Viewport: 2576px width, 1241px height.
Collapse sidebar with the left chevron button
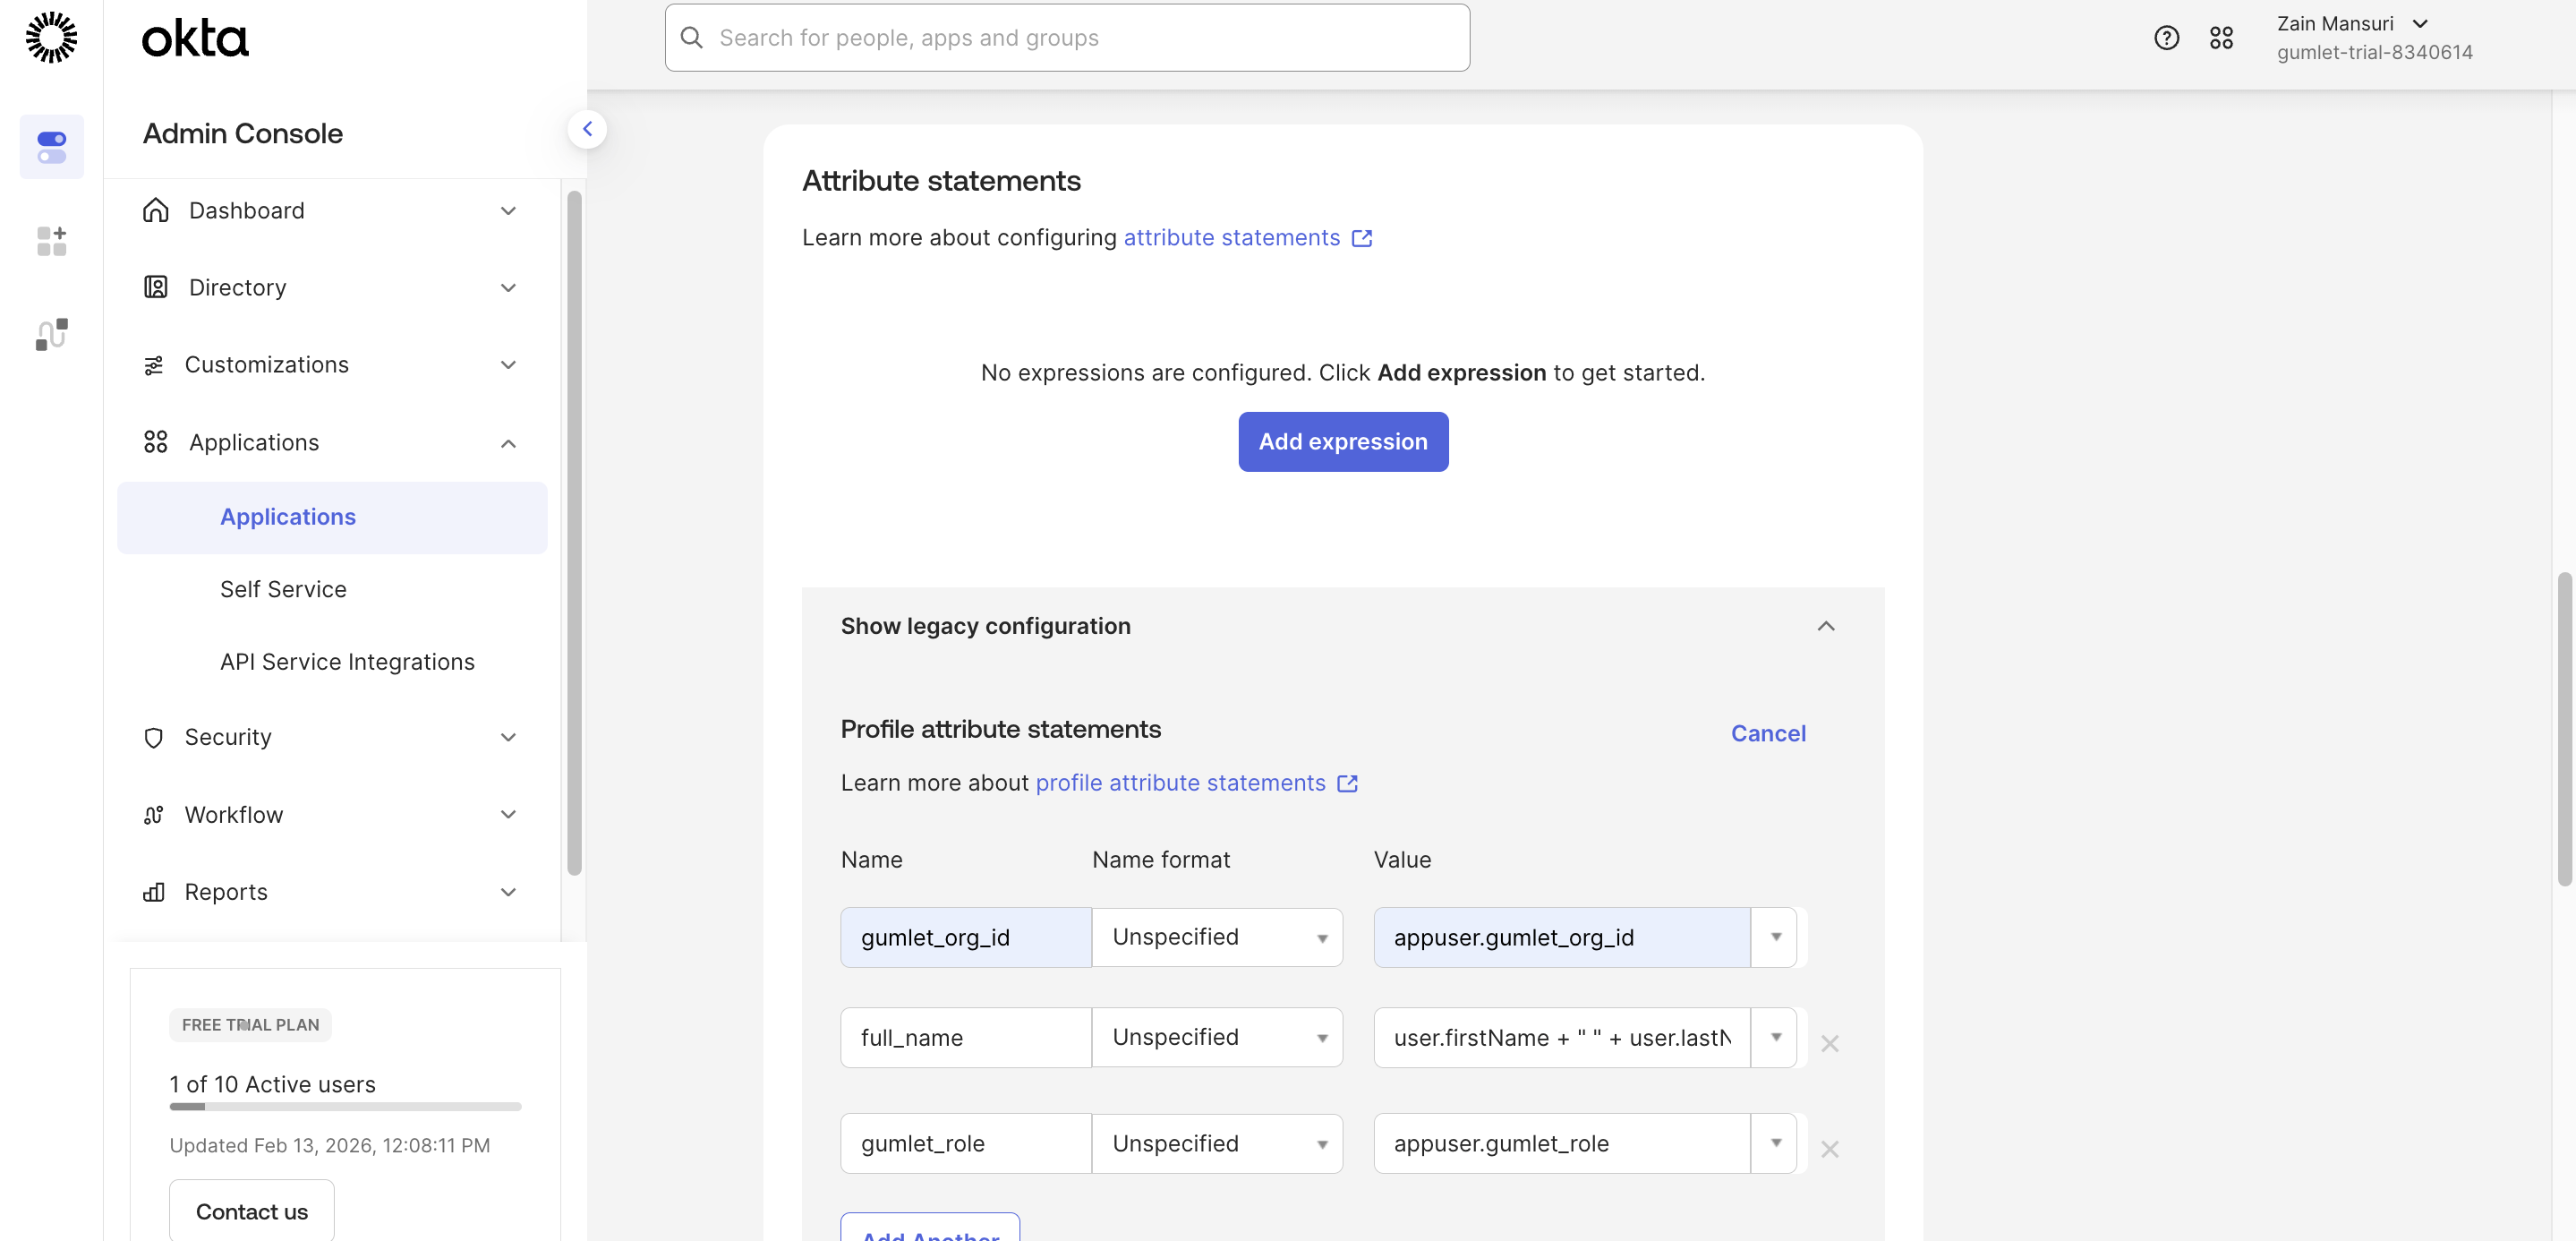tap(587, 129)
